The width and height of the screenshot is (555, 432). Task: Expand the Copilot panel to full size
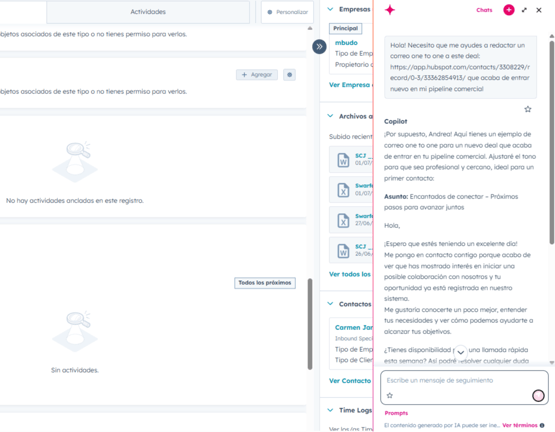(524, 10)
